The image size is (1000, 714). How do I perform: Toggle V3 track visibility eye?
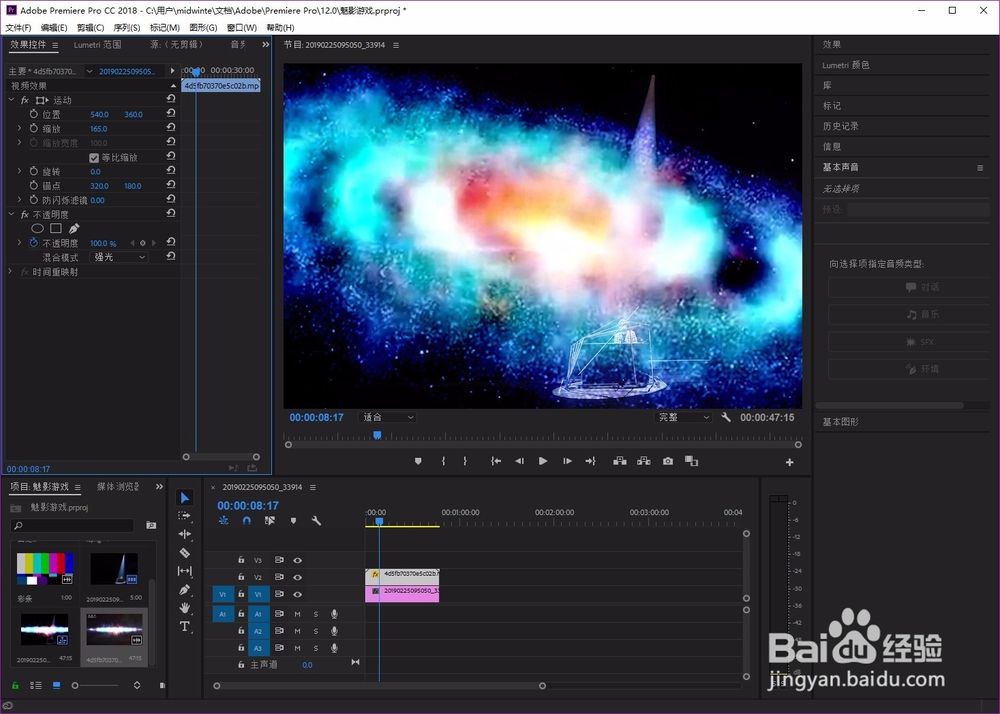(x=297, y=560)
